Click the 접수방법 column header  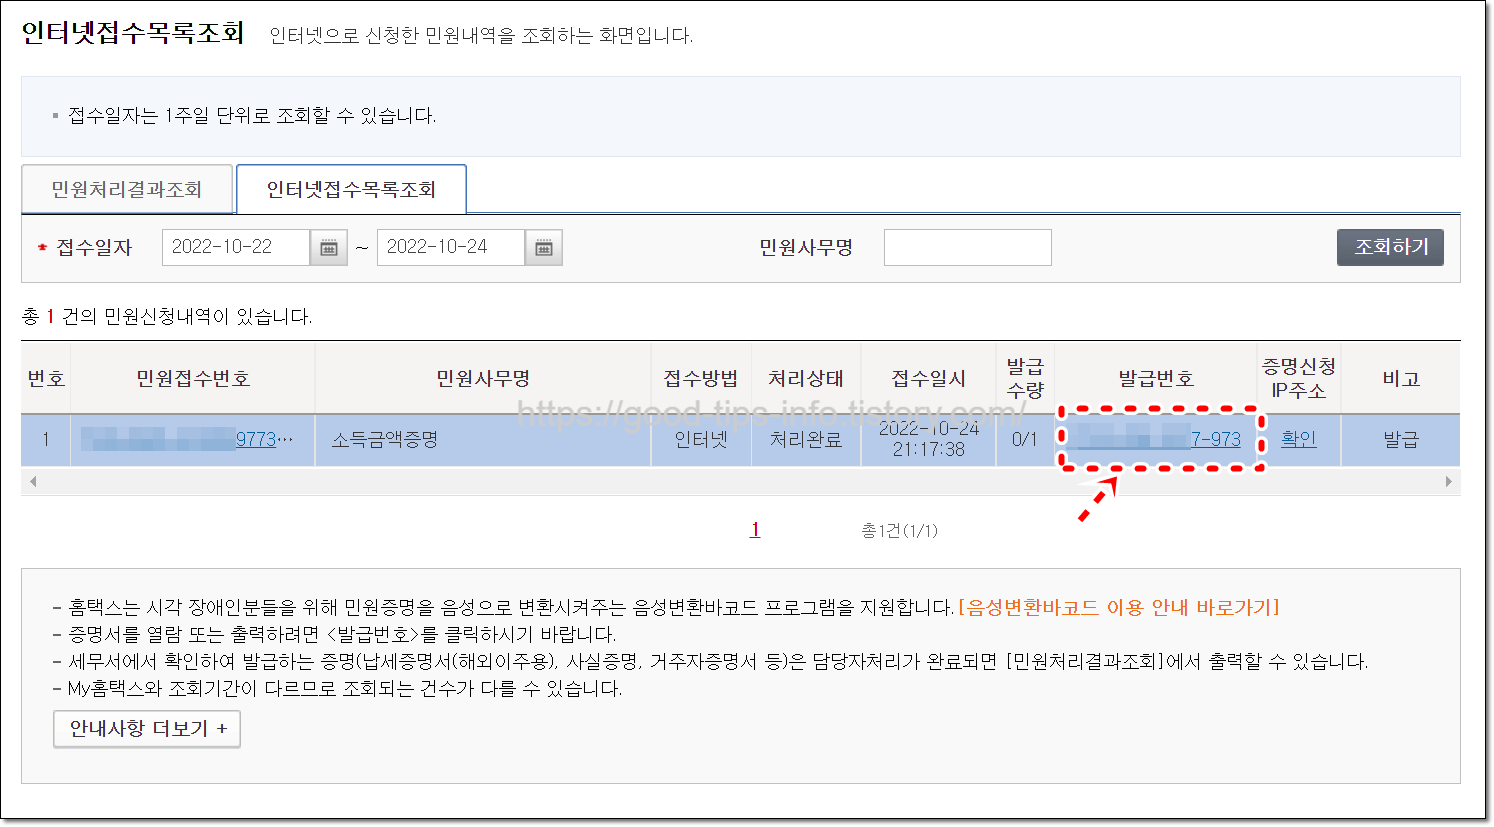point(701,379)
